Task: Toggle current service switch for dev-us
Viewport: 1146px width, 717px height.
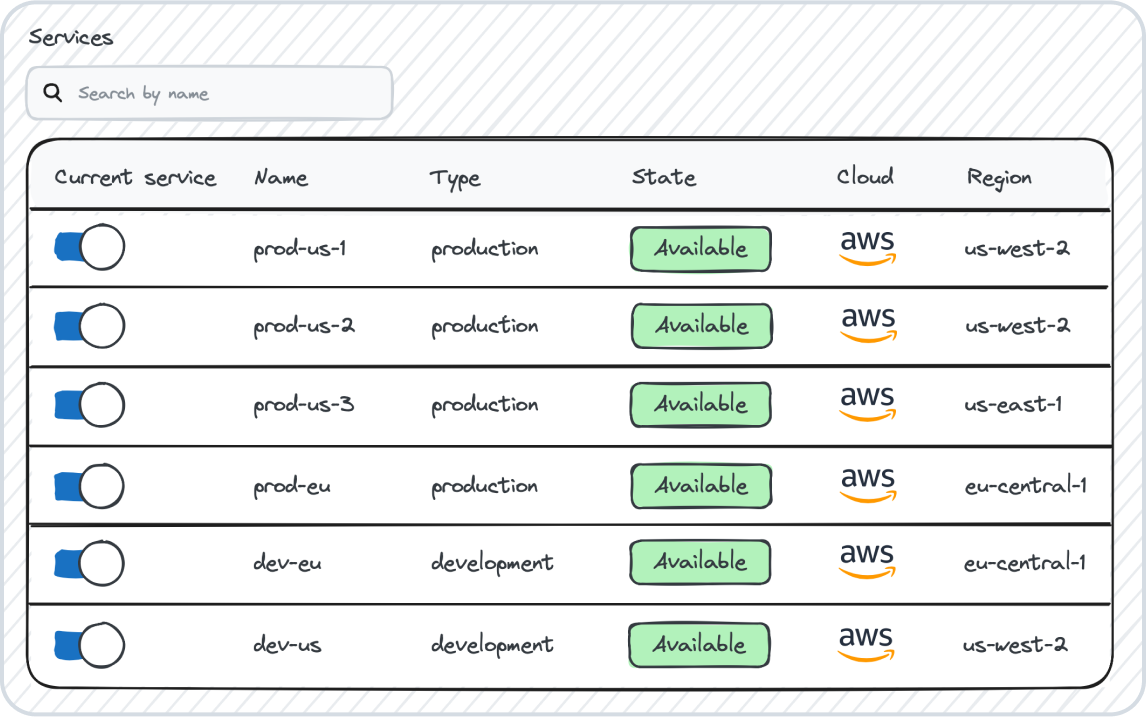Action: pyautogui.click(x=89, y=645)
